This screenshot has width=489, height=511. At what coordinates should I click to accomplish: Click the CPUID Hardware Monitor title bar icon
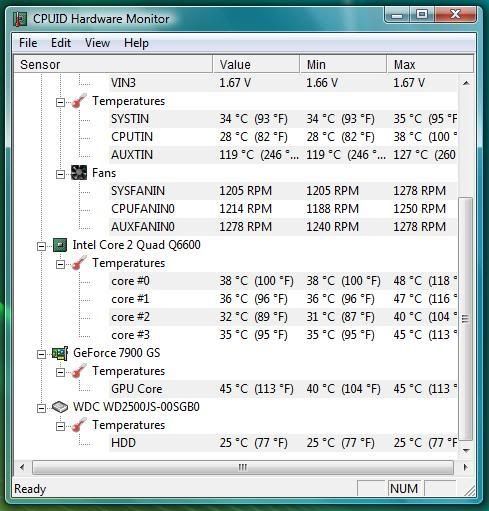pyautogui.click(x=20, y=19)
